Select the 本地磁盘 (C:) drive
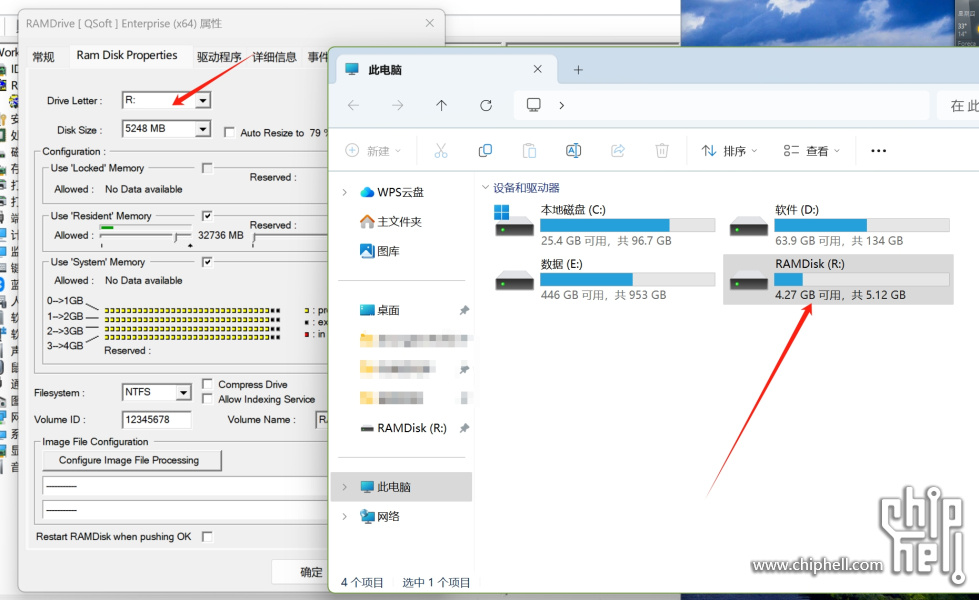Viewport: 979px width, 600px height. pyautogui.click(x=604, y=225)
